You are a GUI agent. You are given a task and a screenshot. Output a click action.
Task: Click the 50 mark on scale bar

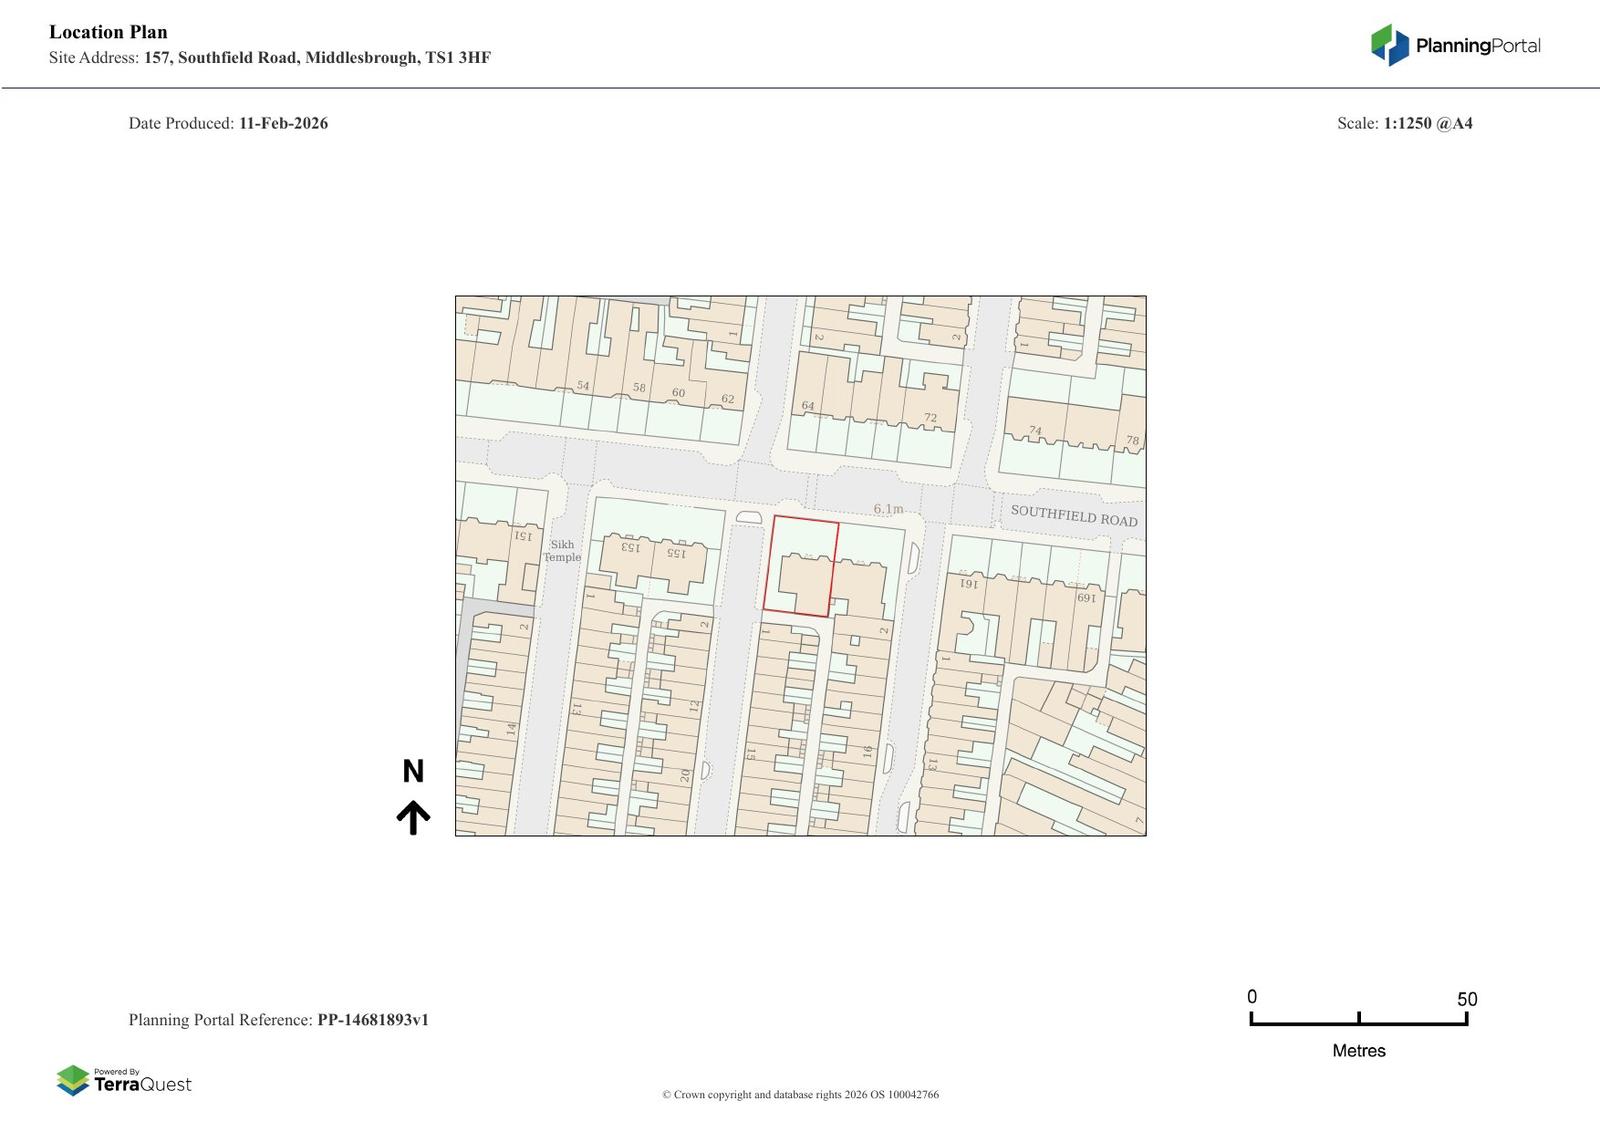tap(1466, 999)
